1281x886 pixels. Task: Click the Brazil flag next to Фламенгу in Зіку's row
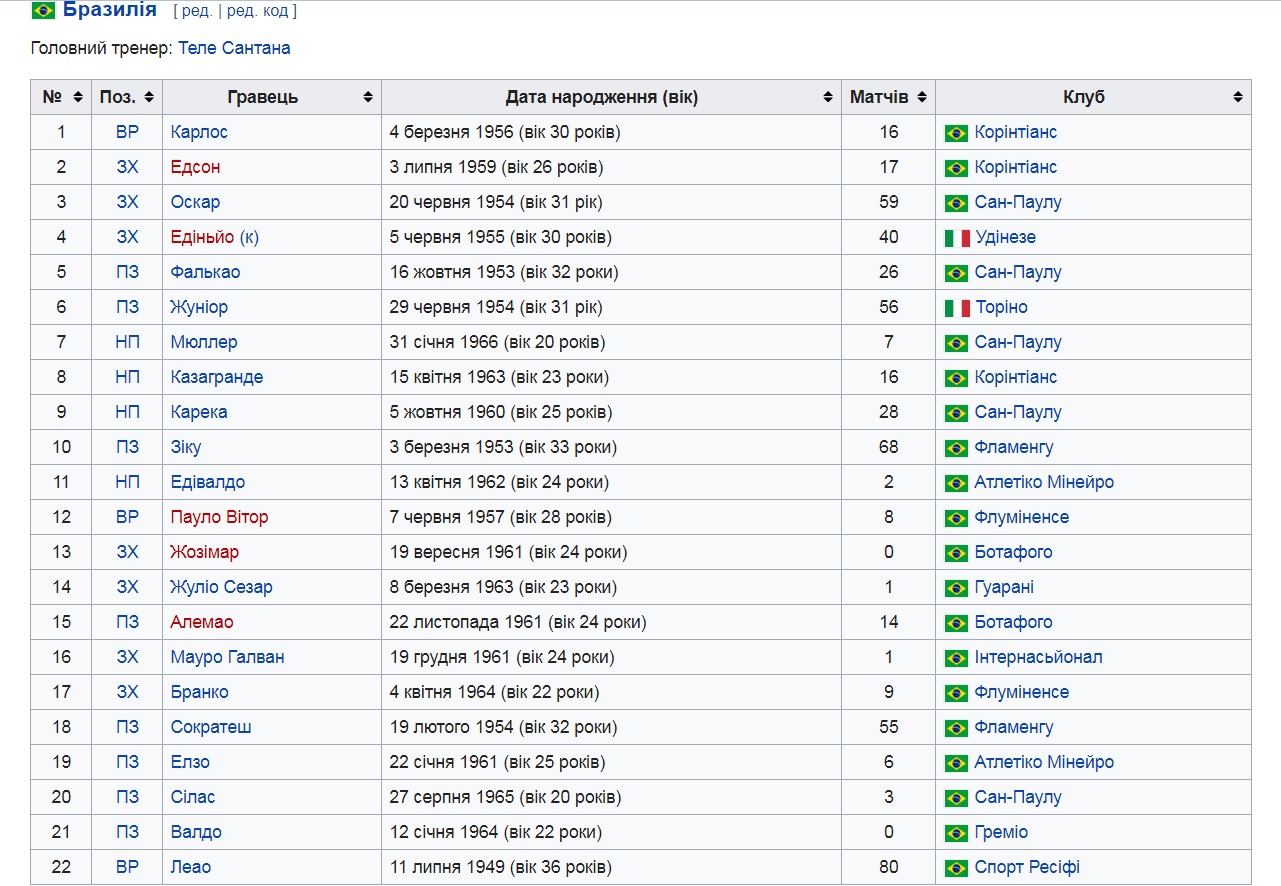pyautogui.click(x=956, y=448)
